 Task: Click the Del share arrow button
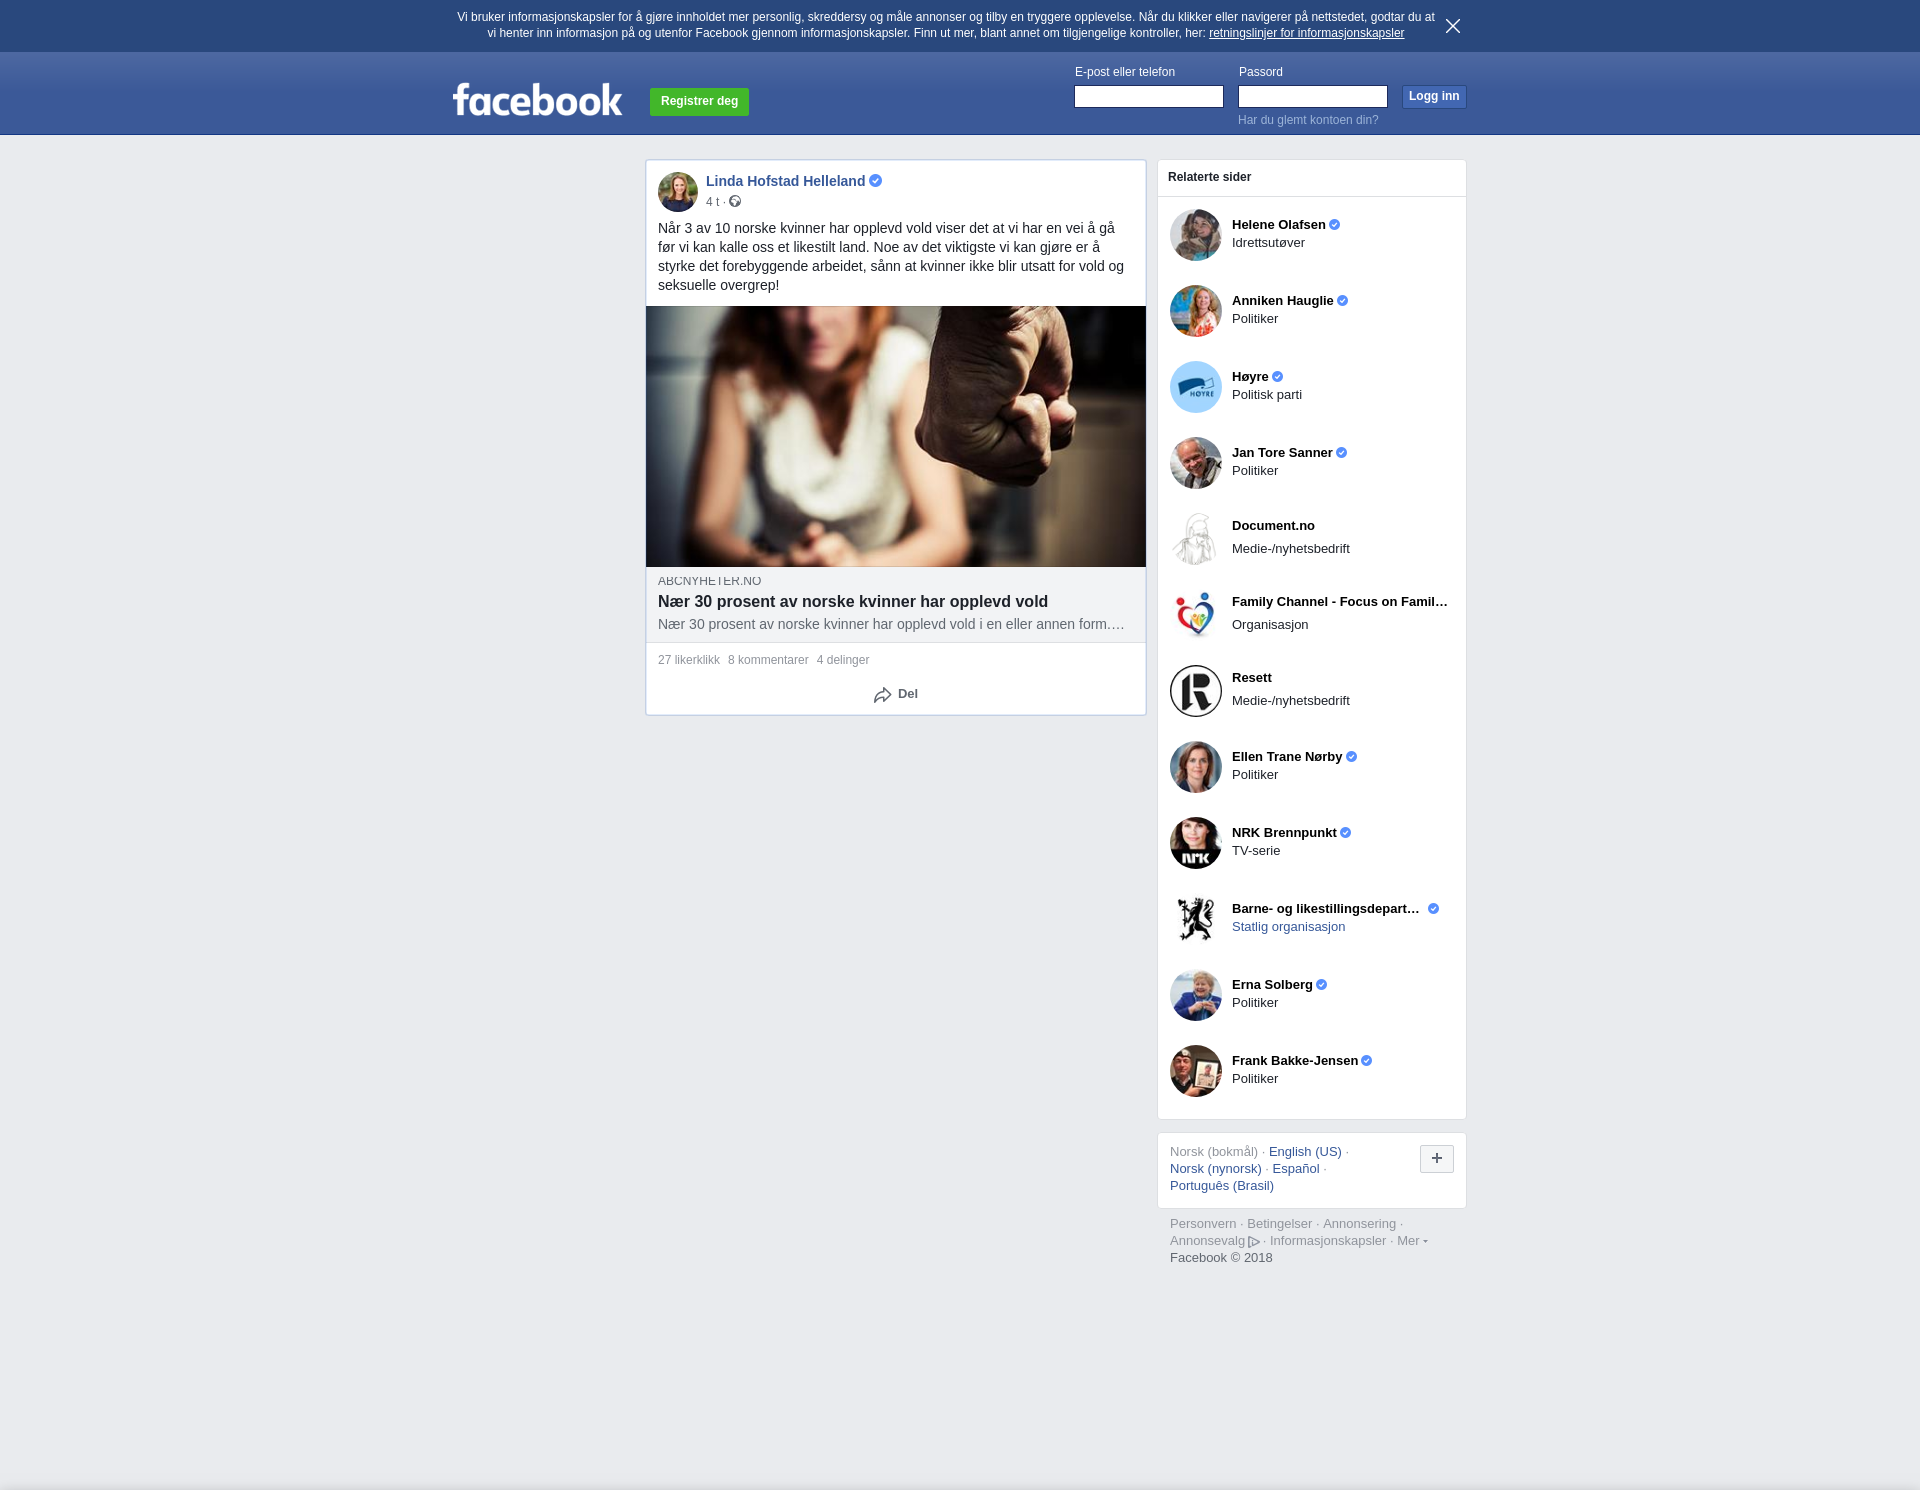click(x=895, y=694)
